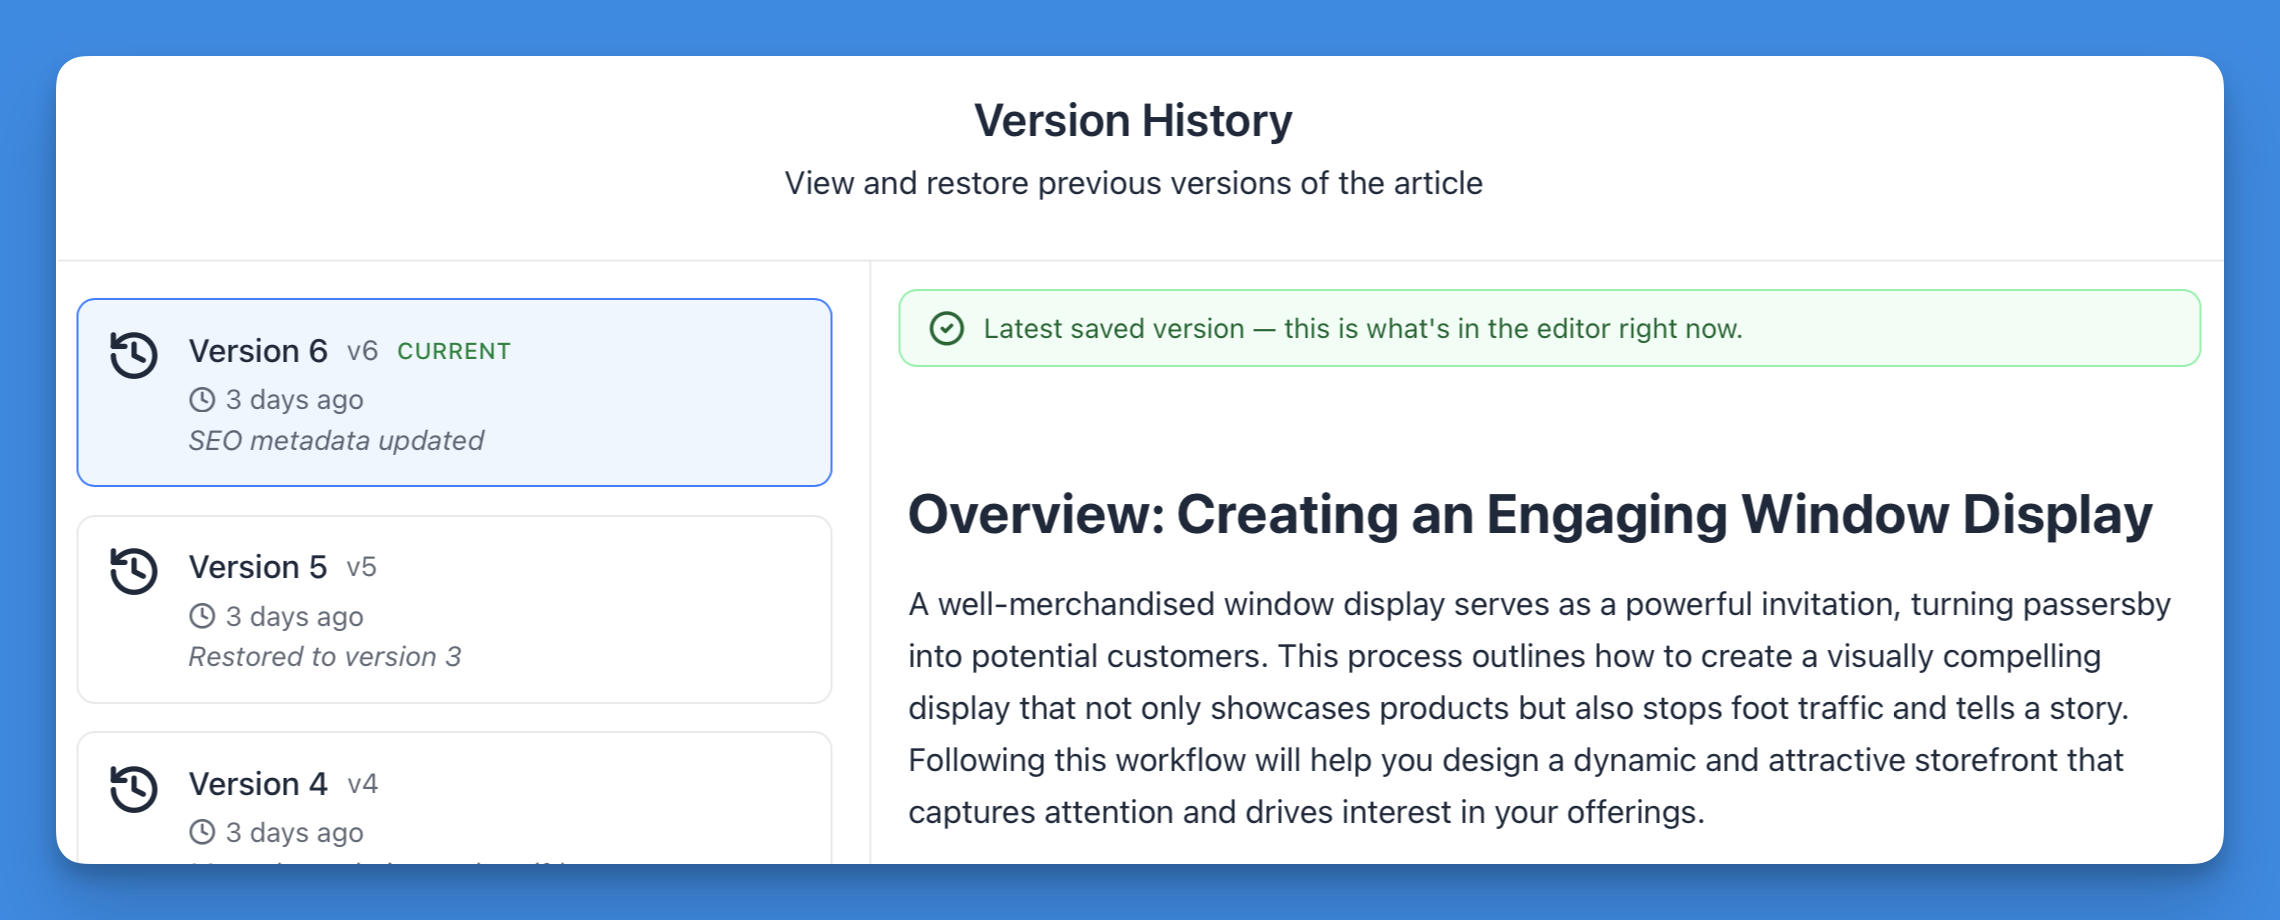The image size is (2280, 920).
Task: Click the history icon on Version 6
Action: 134,355
